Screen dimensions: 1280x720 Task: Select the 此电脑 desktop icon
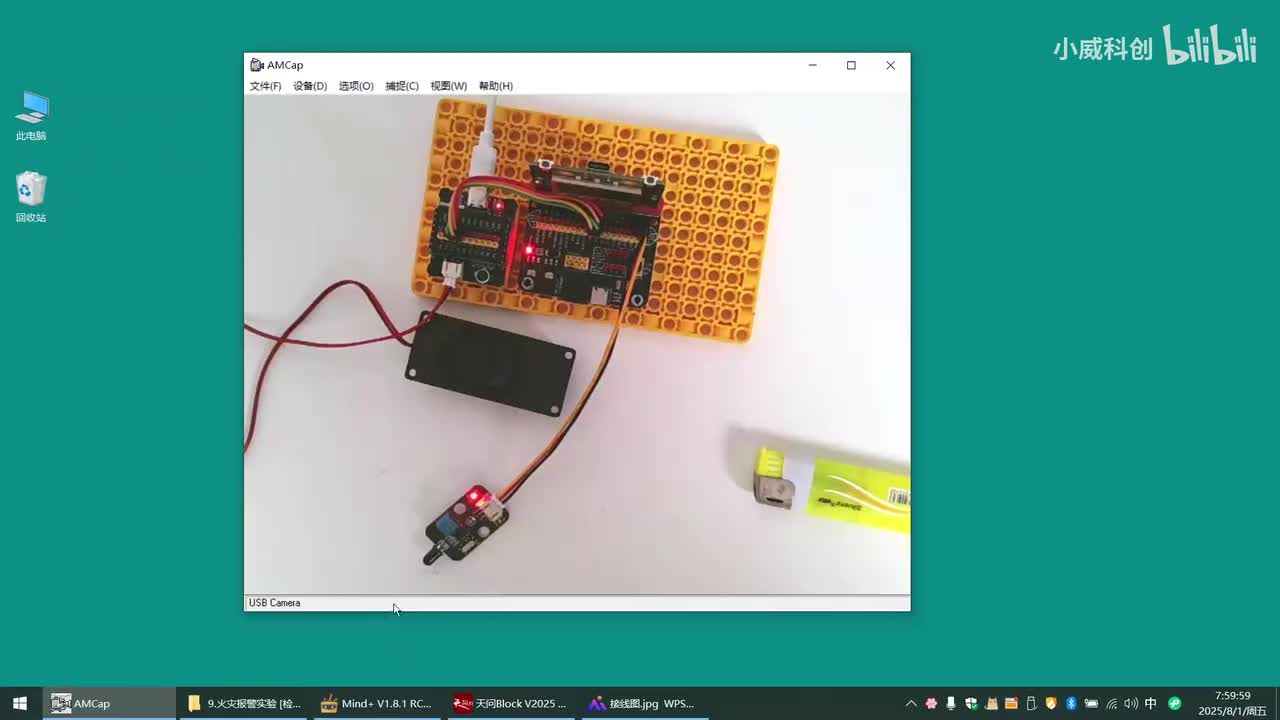tap(31, 116)
